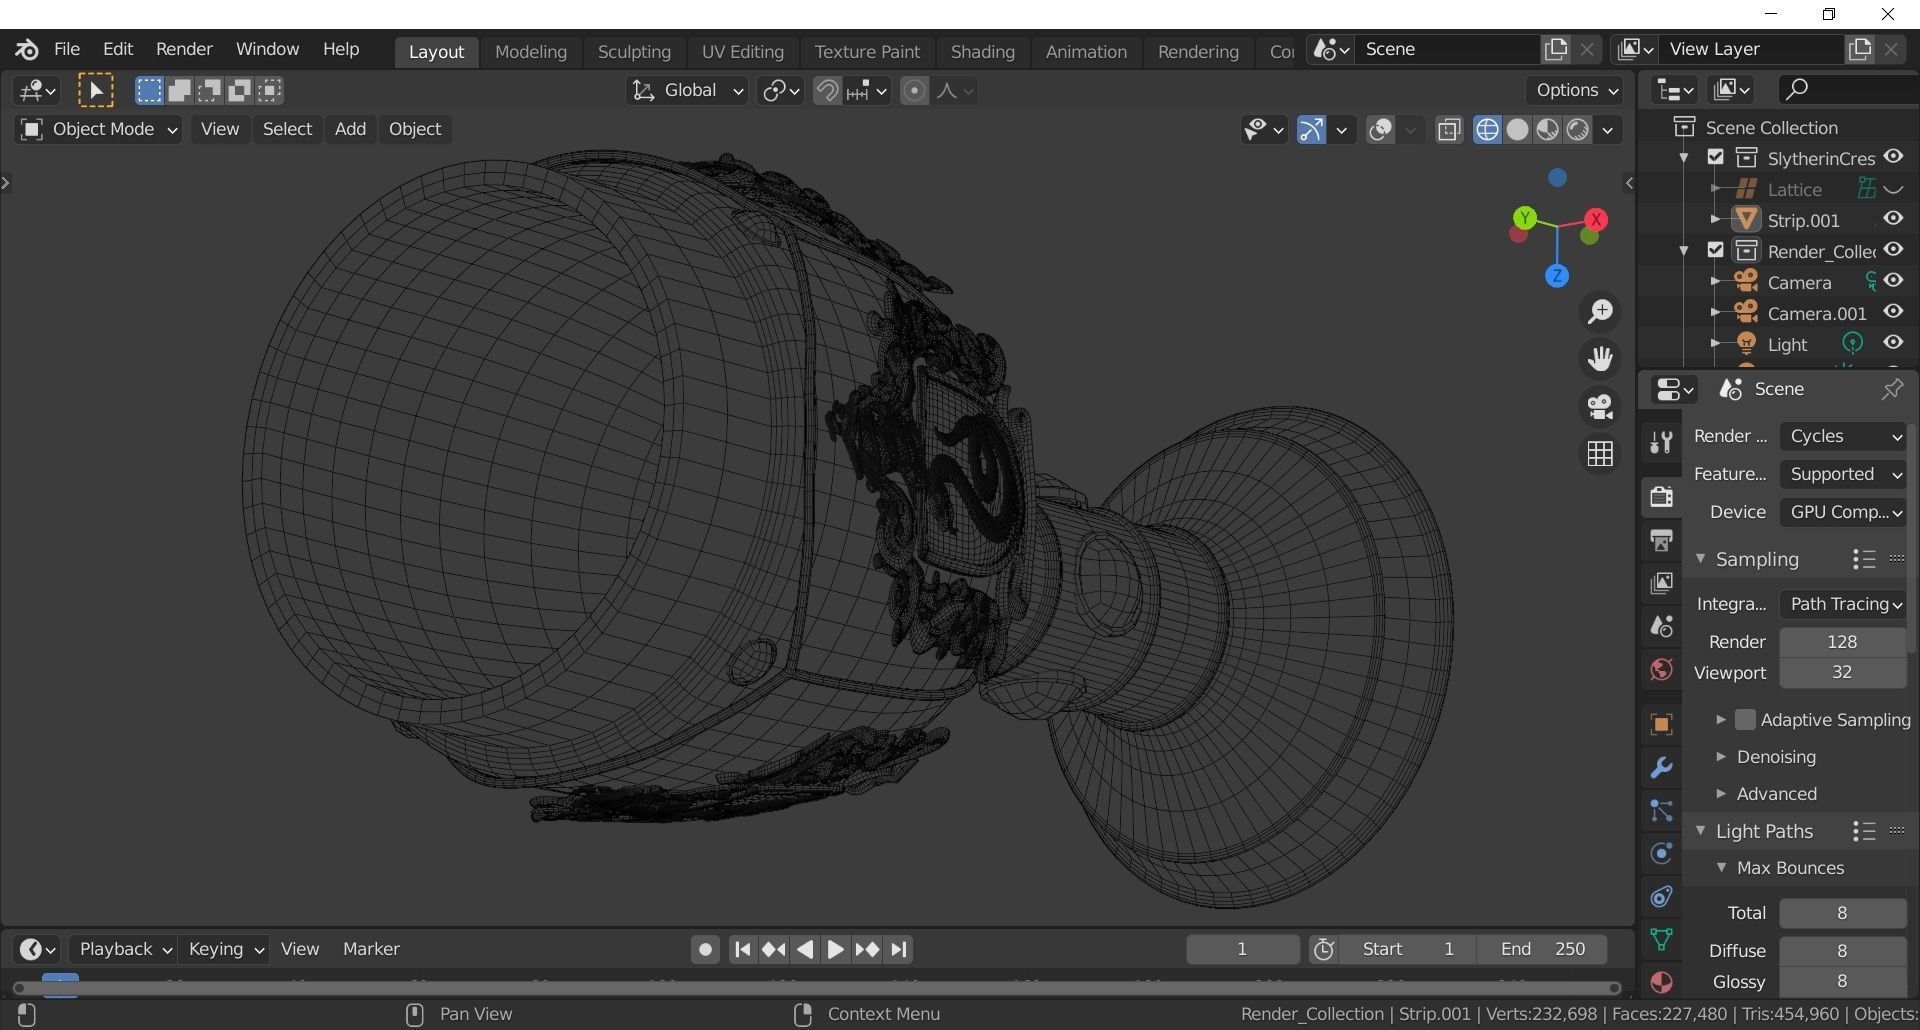Open Object properties tab
This screenshot has width=1920, height=1030.
pyautogui.click(x=1662, y=724)
